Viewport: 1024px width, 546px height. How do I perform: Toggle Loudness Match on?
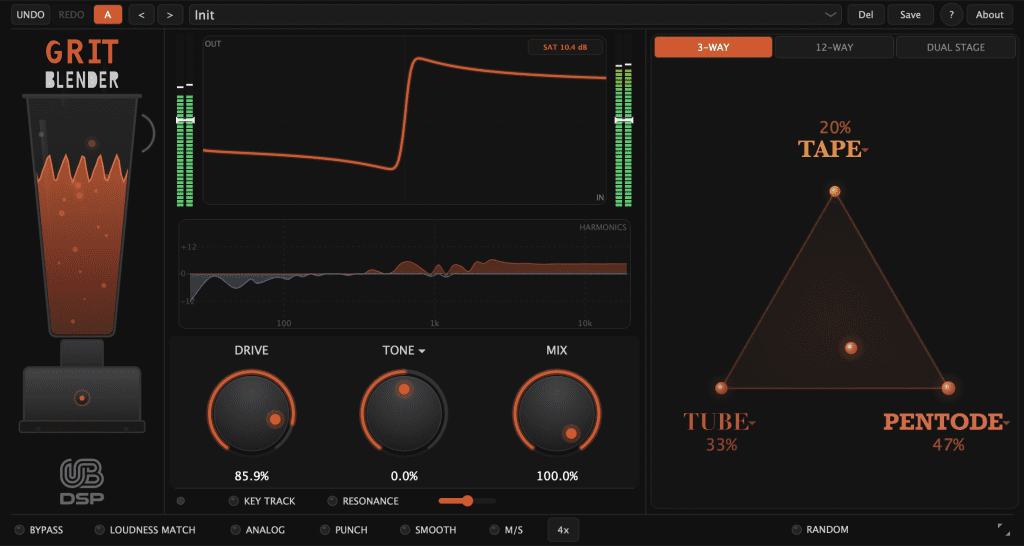(x=99, y=530)
